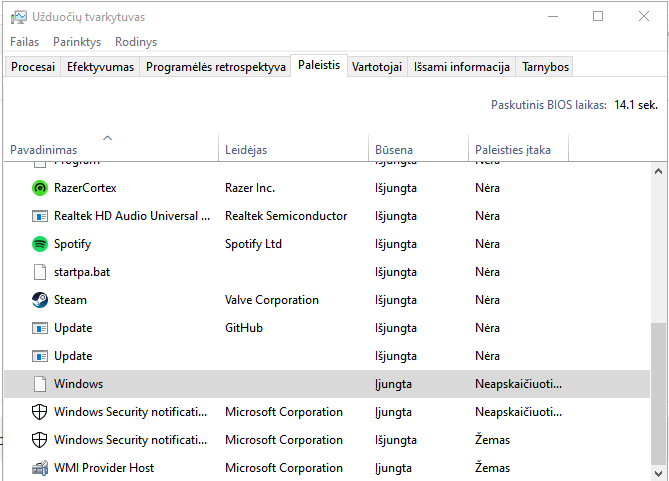Click Išjungta status in the Steam row

[396, 300]
